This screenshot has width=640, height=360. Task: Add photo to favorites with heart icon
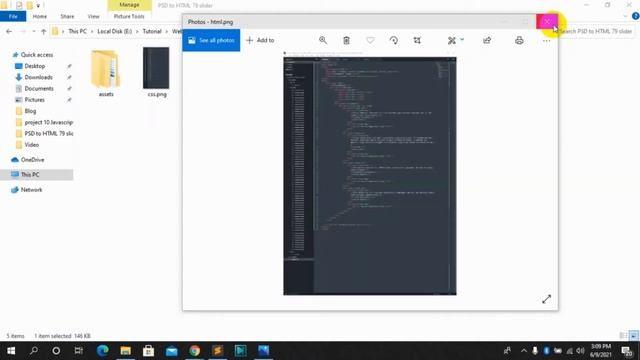pyautogui.click(x=370, y=40)
